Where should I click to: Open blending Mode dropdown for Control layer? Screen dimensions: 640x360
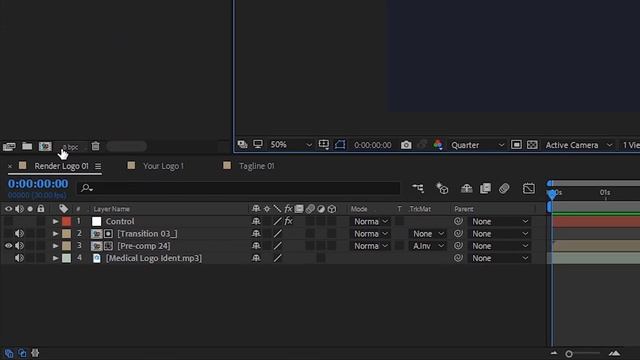[371, 221]
